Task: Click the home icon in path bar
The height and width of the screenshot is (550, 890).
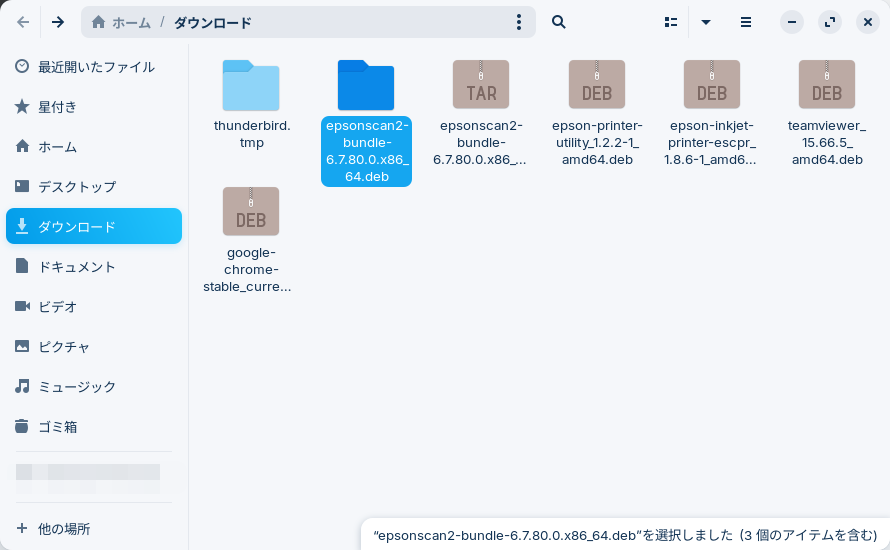Action: 98,22
